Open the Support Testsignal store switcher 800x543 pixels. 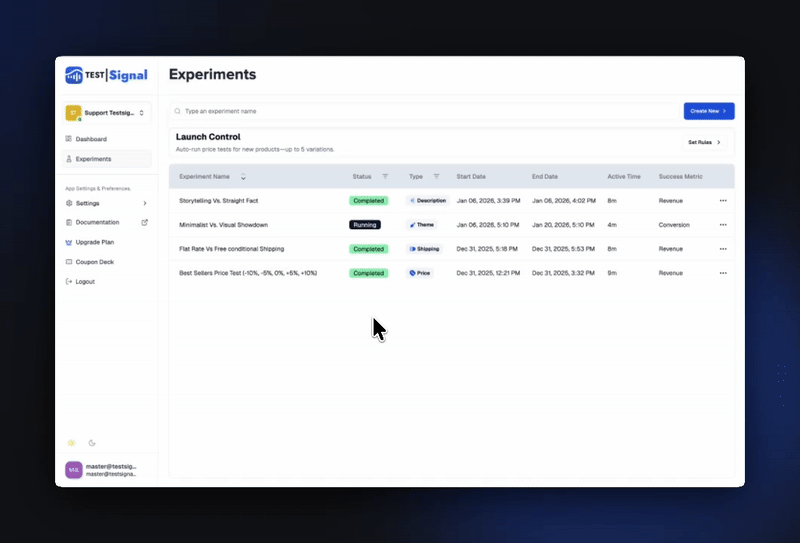106,113
